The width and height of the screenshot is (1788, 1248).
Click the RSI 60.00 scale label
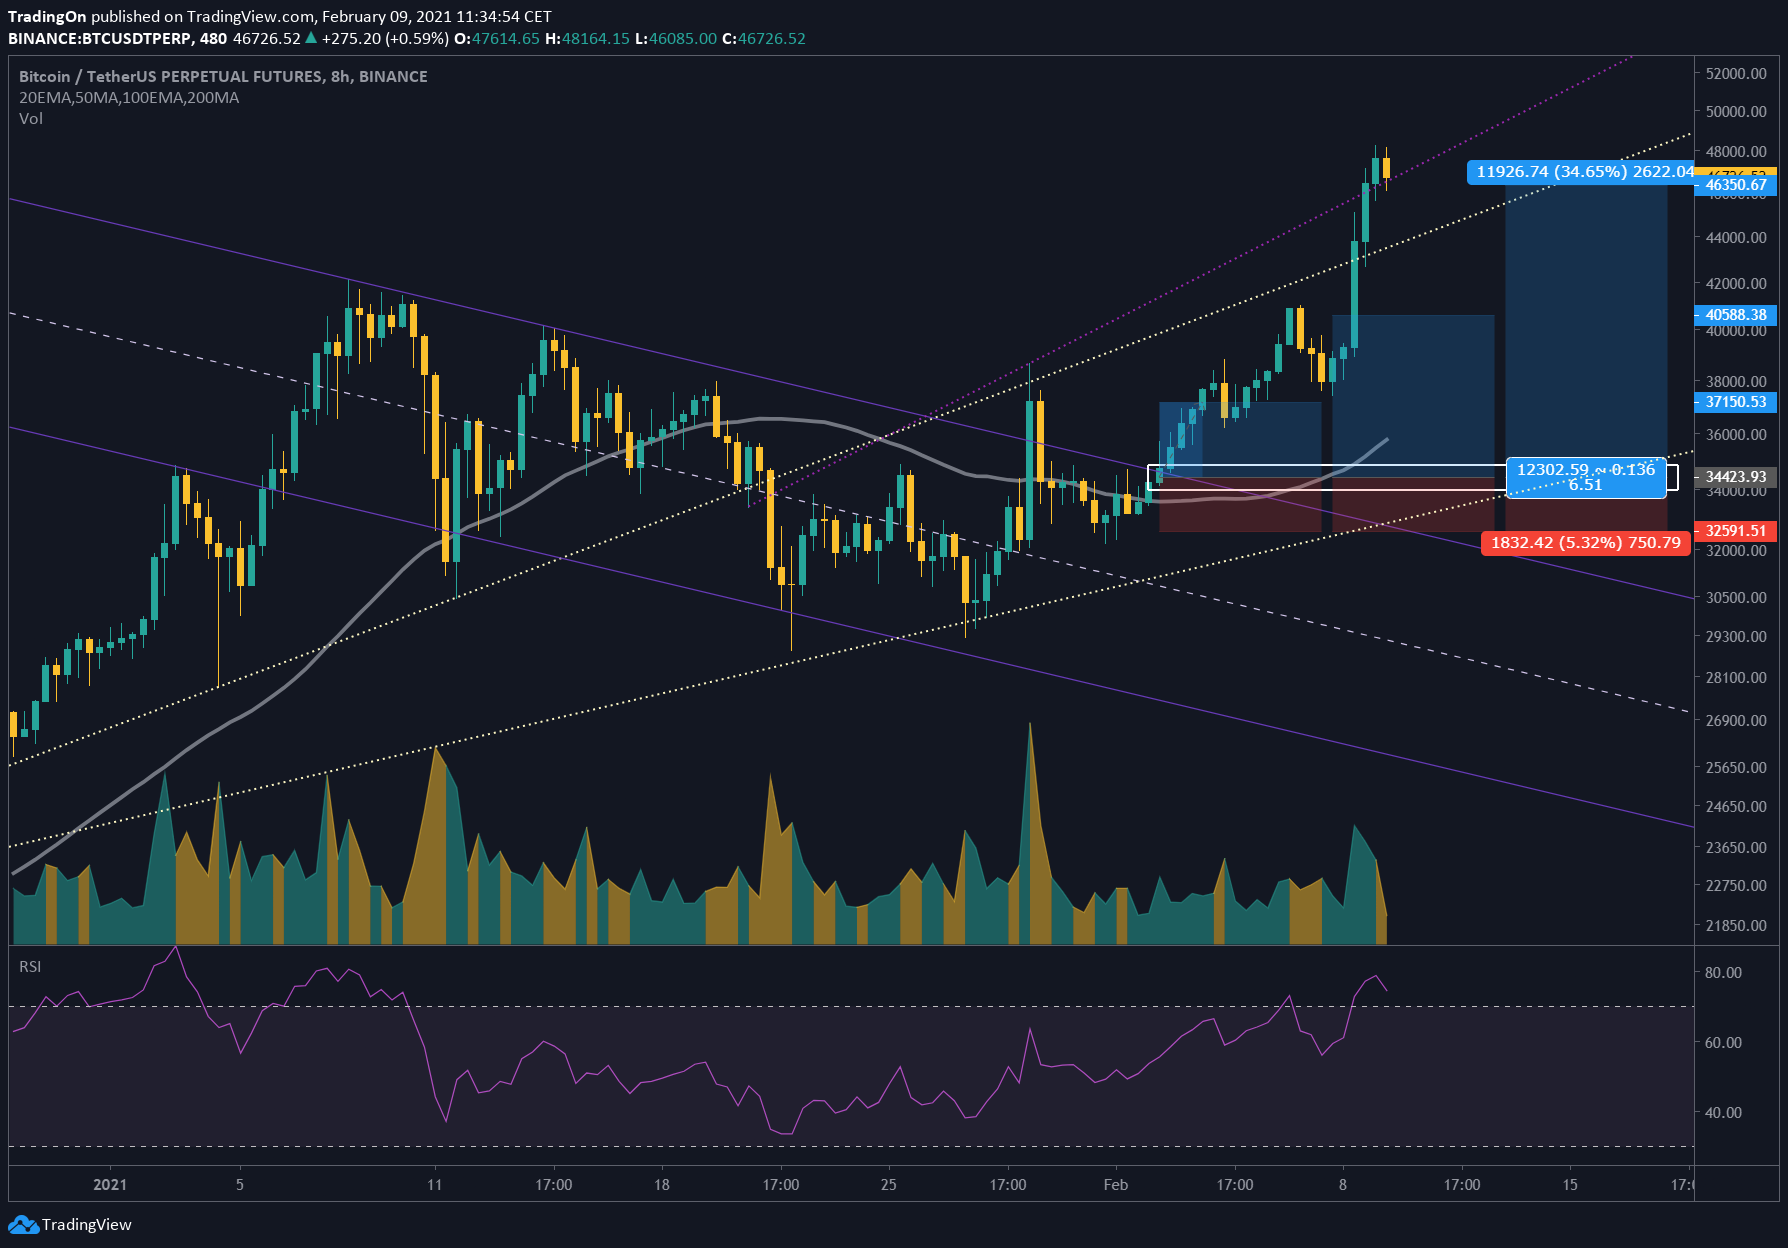click(1723, 1043)
